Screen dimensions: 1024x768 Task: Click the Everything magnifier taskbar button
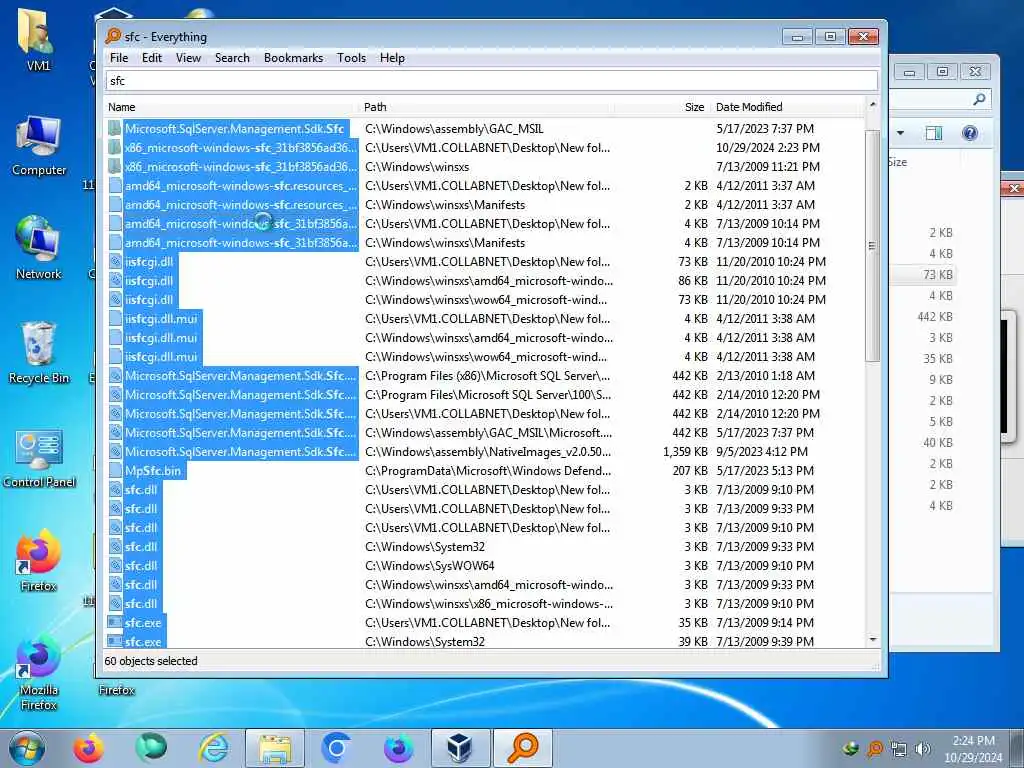pos(522,748)
